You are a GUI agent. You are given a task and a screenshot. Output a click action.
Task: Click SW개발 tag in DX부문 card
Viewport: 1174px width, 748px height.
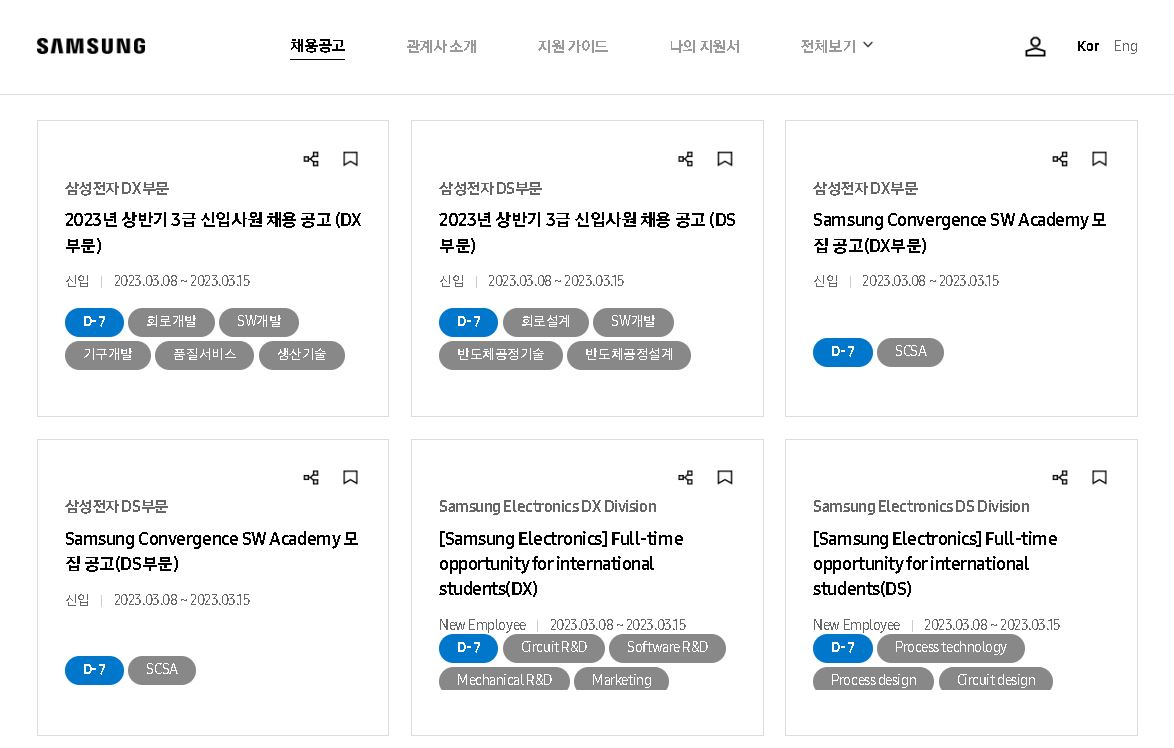pyautogui.click(x=259, y=322)
